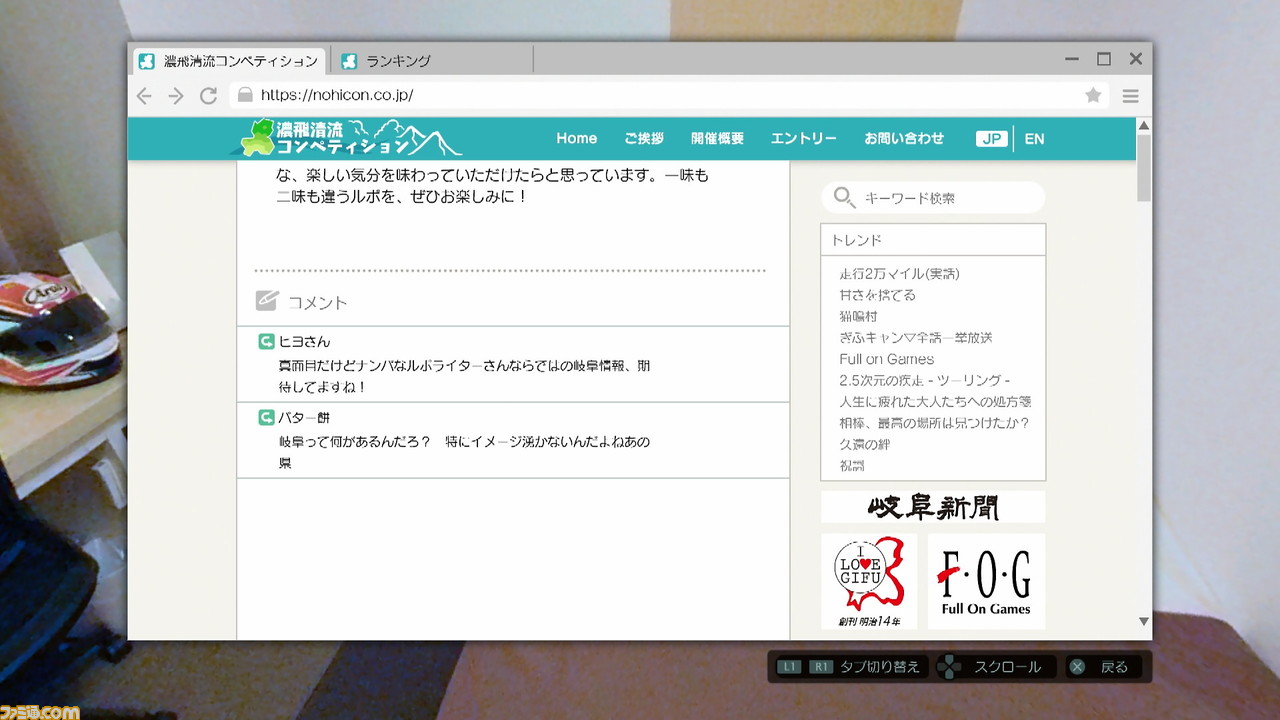
Task: Open the browser hamburger menu
Action: (x=1131, y=96)
